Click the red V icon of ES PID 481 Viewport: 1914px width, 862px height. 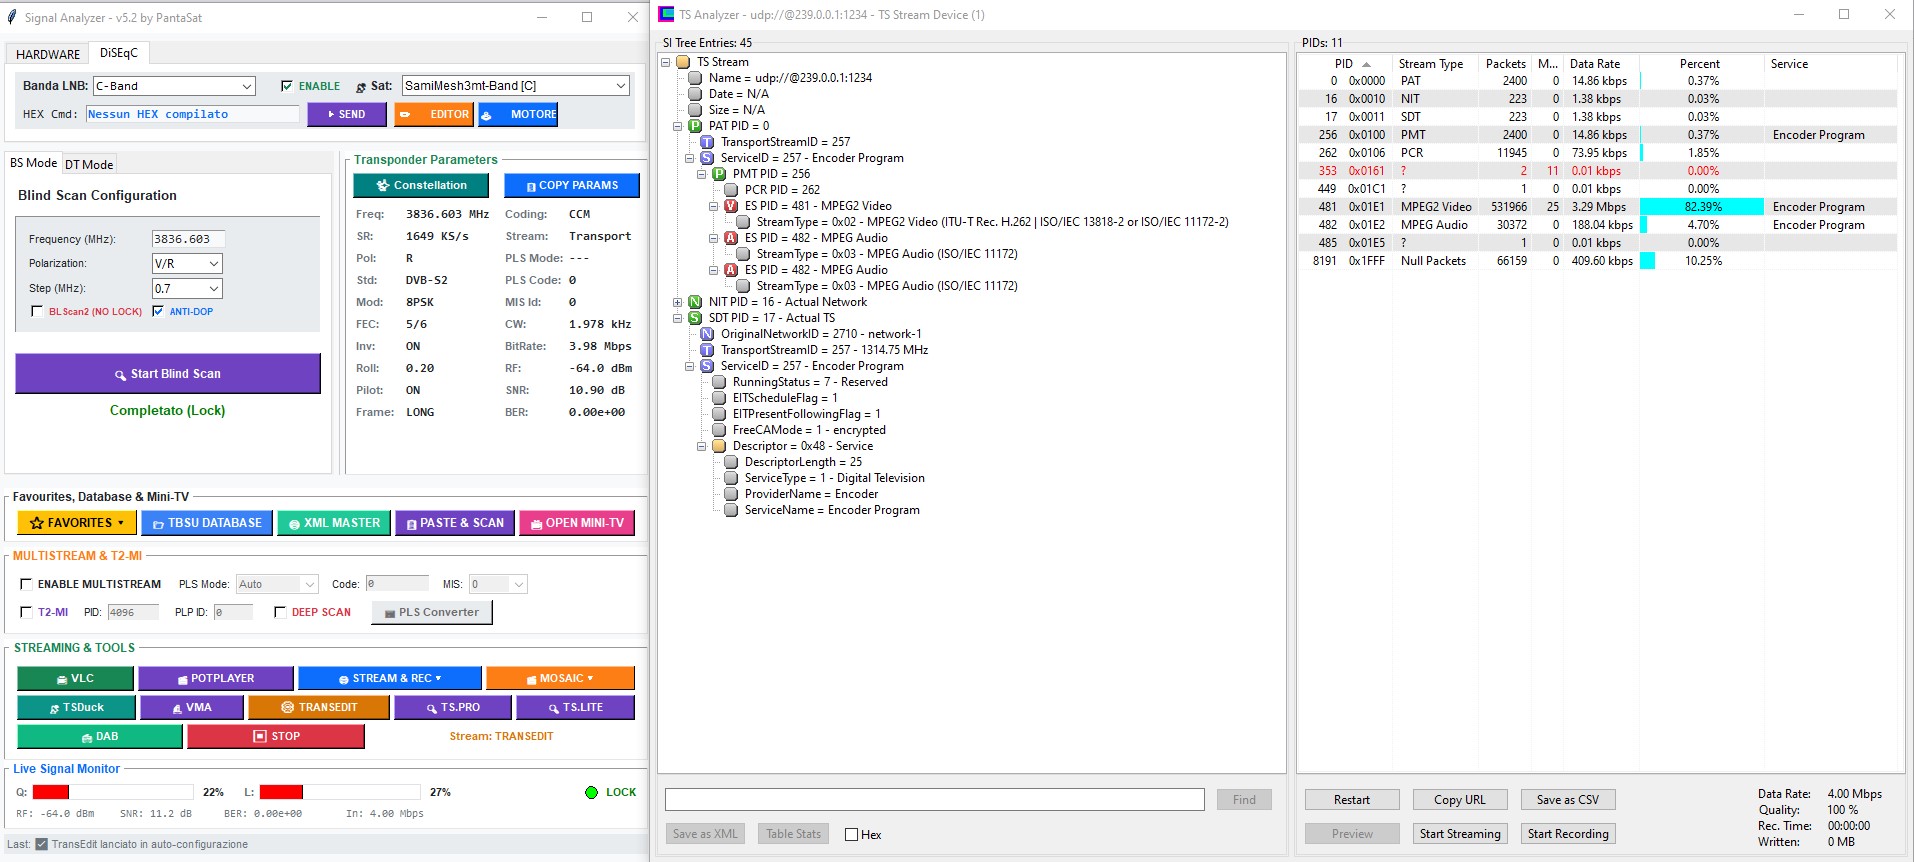pos(731,206)
